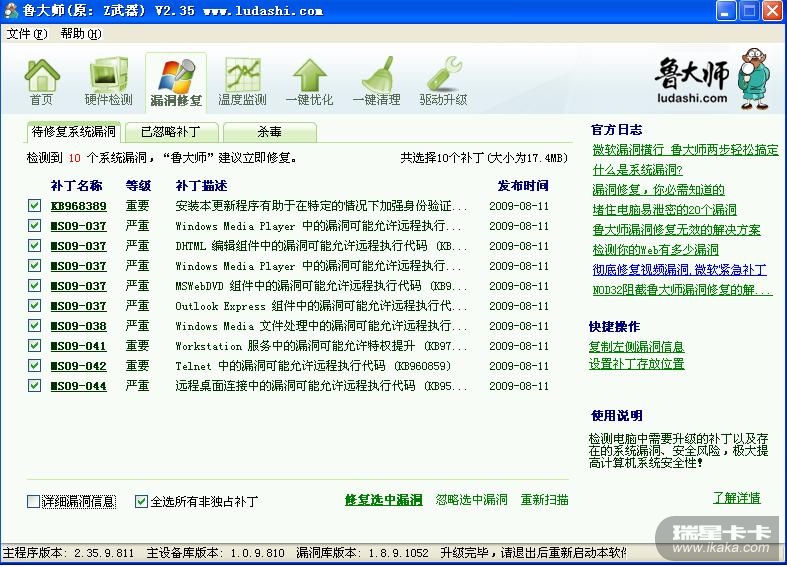The width and height of the screenshot is (787, 567).
Task: Open the KB968389 patch link
Action: (79, 206)
